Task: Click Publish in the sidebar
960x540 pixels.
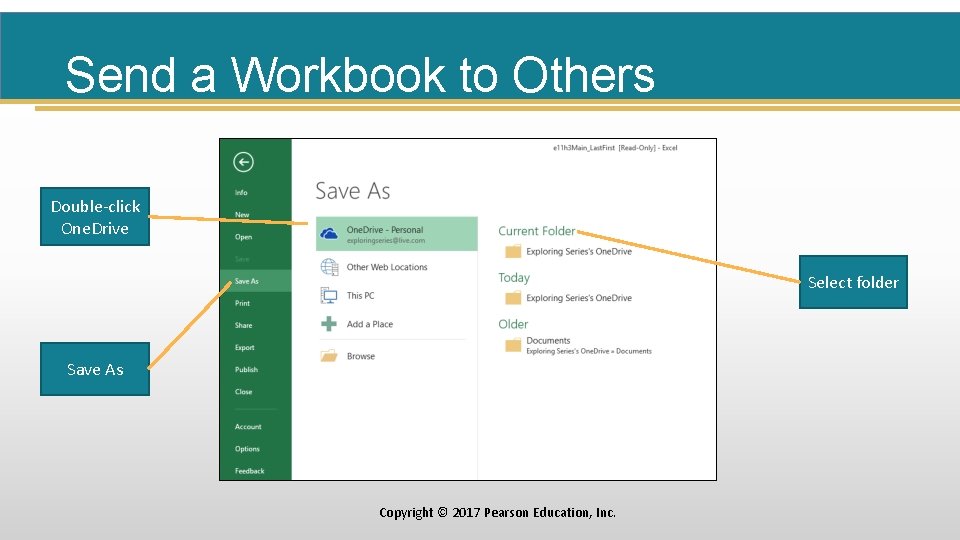Action: point(246,369)
